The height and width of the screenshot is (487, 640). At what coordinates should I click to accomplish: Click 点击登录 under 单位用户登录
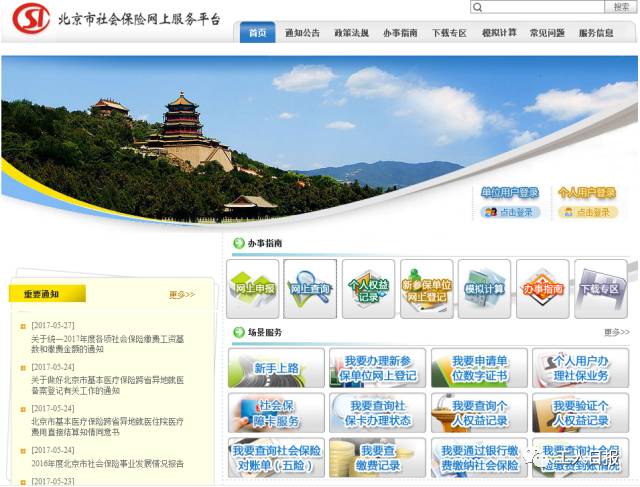pos(511,212)
